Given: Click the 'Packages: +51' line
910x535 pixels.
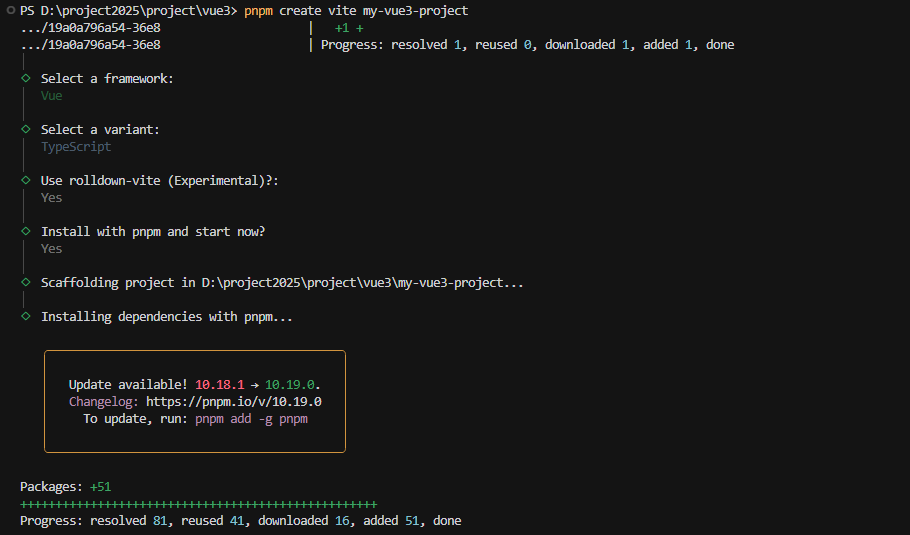Looking at the screenshot, I should [66, 487].
